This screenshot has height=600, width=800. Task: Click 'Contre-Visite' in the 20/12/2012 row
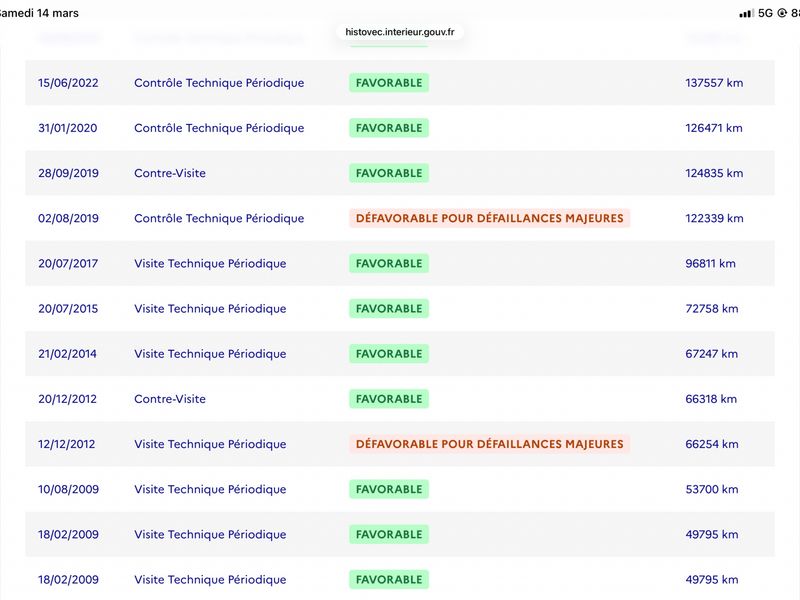170,399
